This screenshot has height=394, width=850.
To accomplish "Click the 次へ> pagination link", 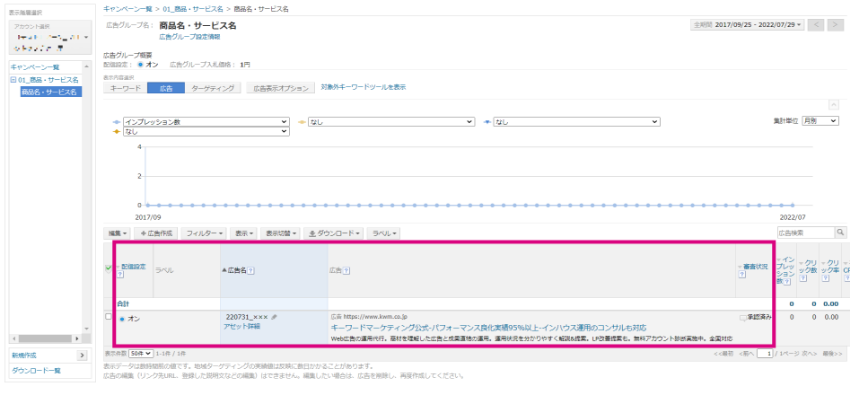I will (x=809, y=353).
